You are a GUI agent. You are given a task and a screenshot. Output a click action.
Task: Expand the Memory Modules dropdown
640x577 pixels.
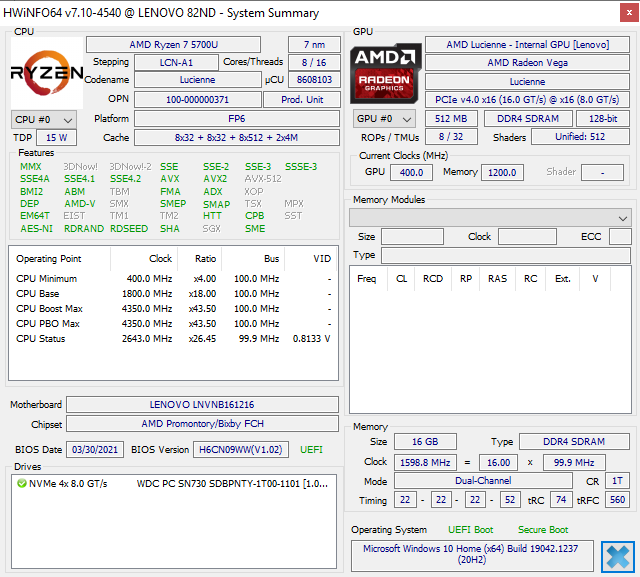point(490,218)
